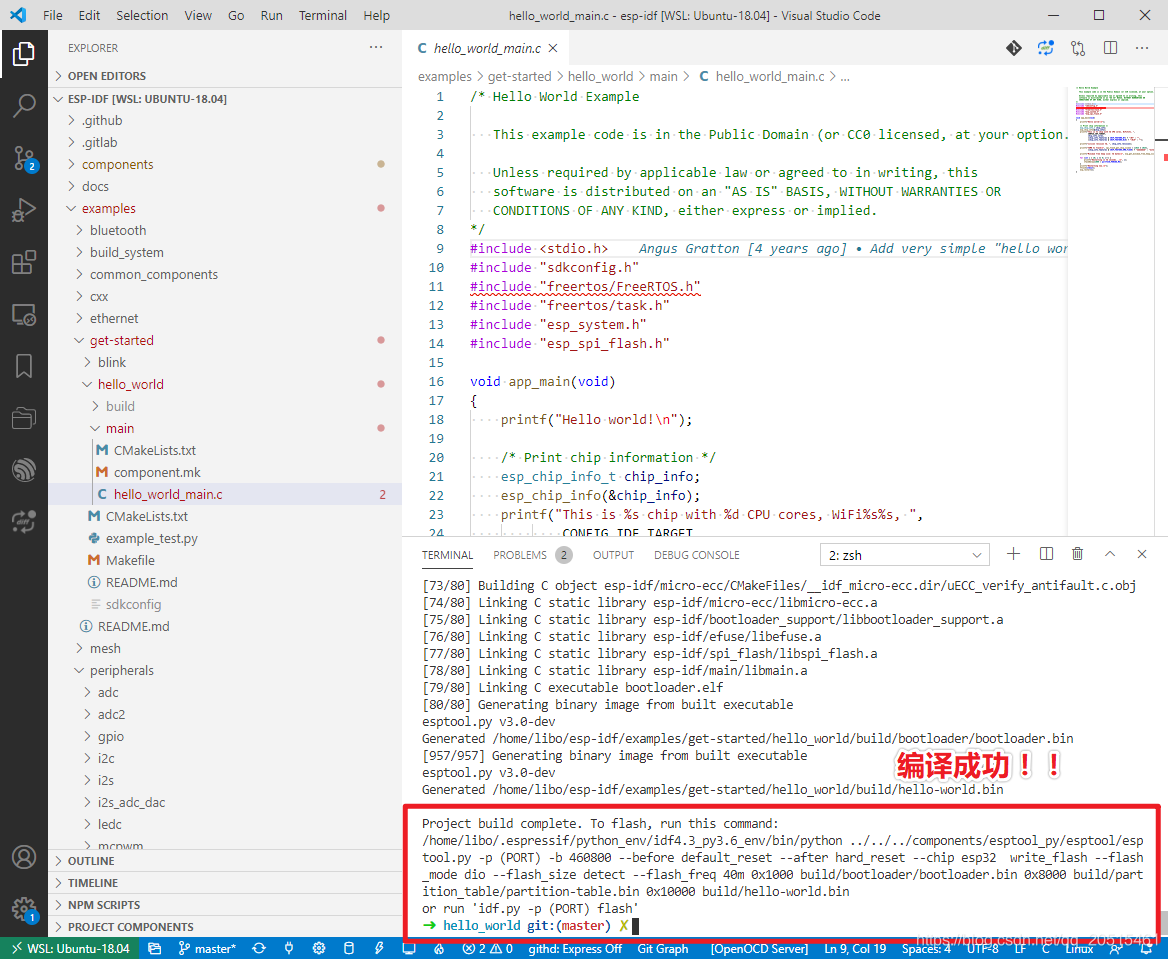
Task: Toggle githd Express Off in status bar
Action: coord(574,949)
